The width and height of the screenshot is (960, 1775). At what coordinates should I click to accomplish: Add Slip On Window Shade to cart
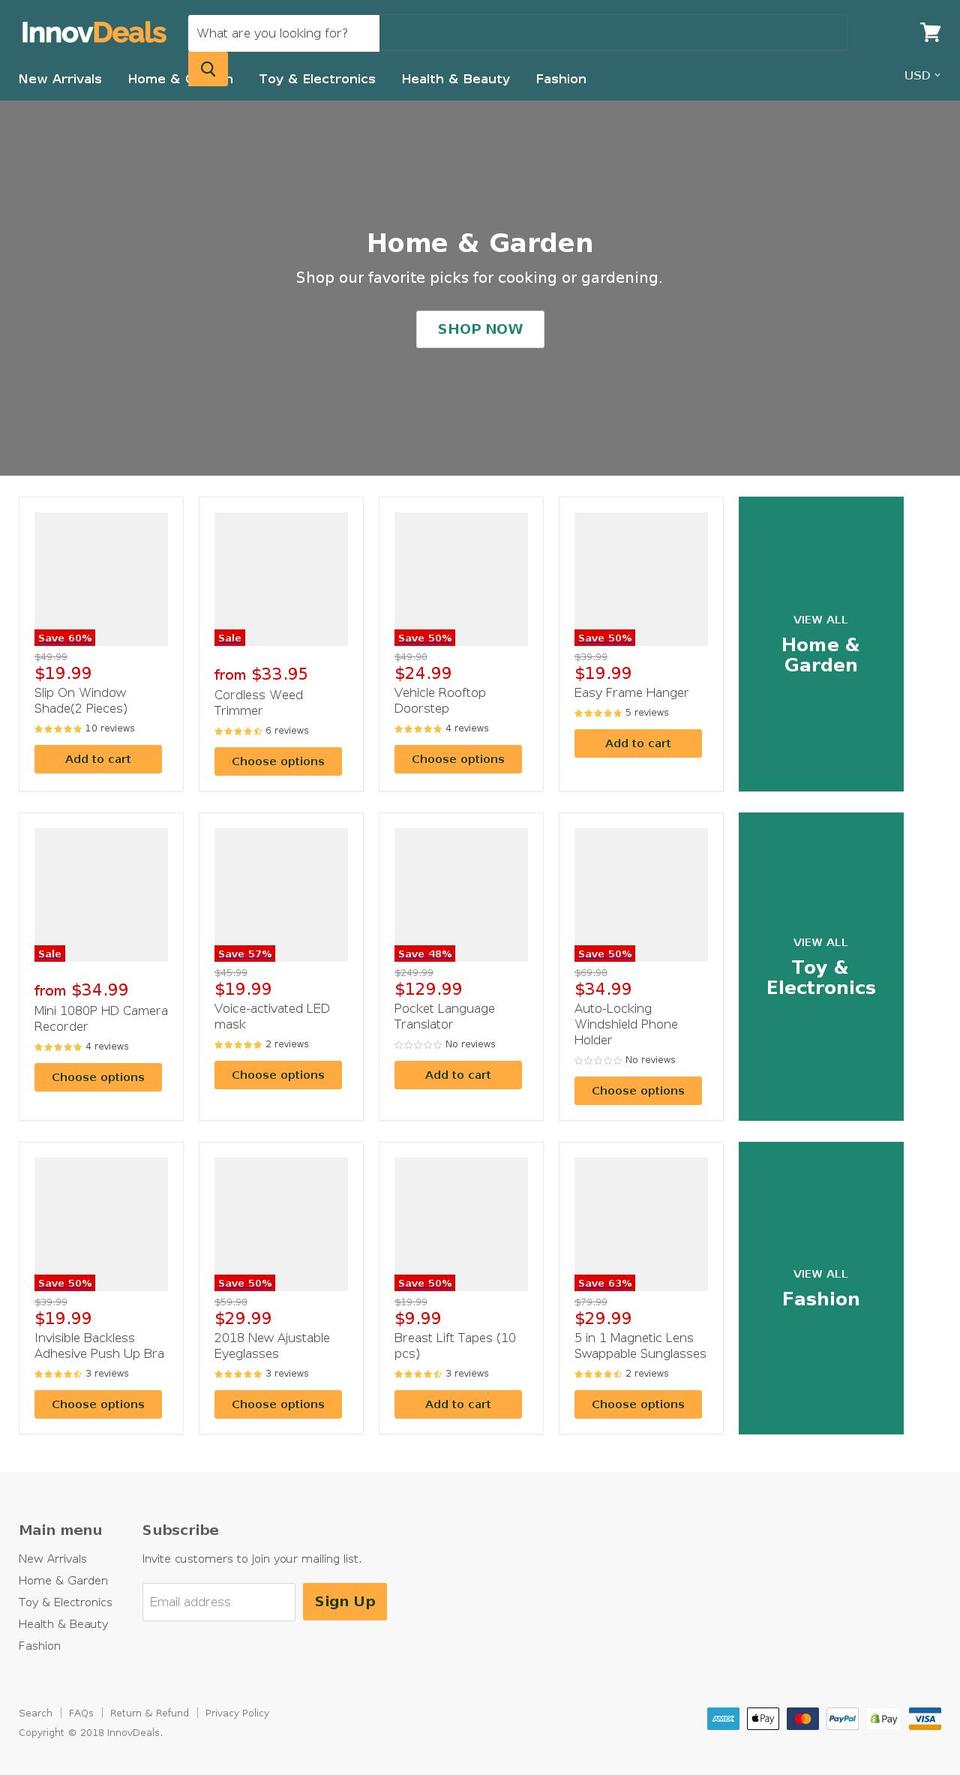[98, 759]
